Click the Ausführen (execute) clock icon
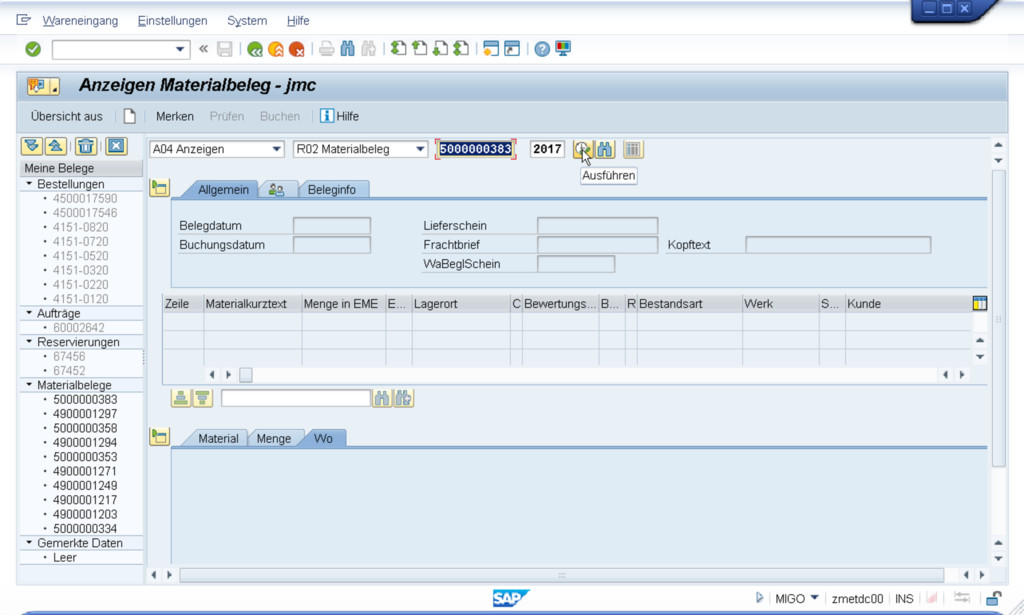 tap(583, 149)
